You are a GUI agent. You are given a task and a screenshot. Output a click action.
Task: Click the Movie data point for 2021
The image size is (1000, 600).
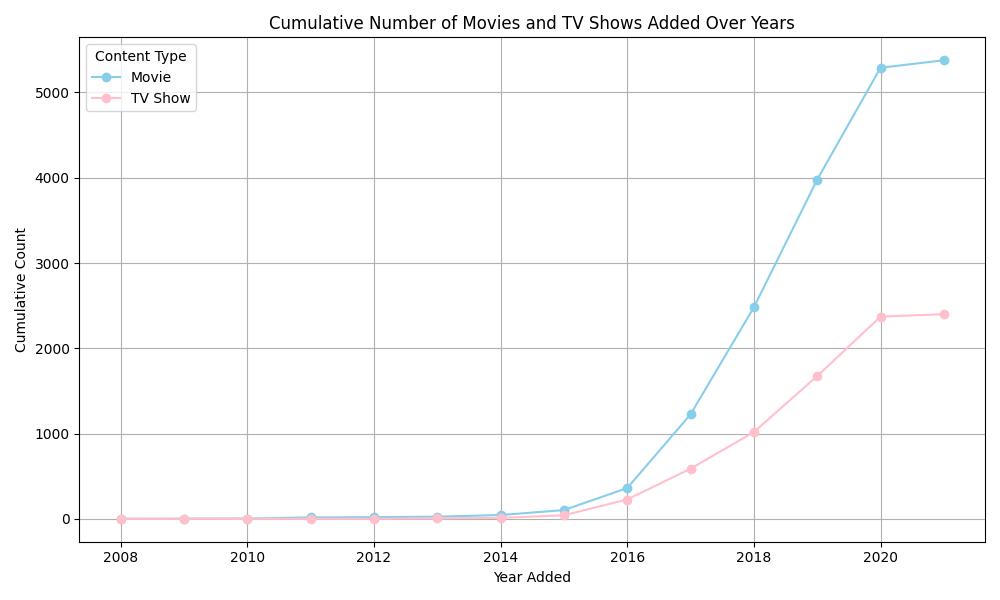[944, 60]
